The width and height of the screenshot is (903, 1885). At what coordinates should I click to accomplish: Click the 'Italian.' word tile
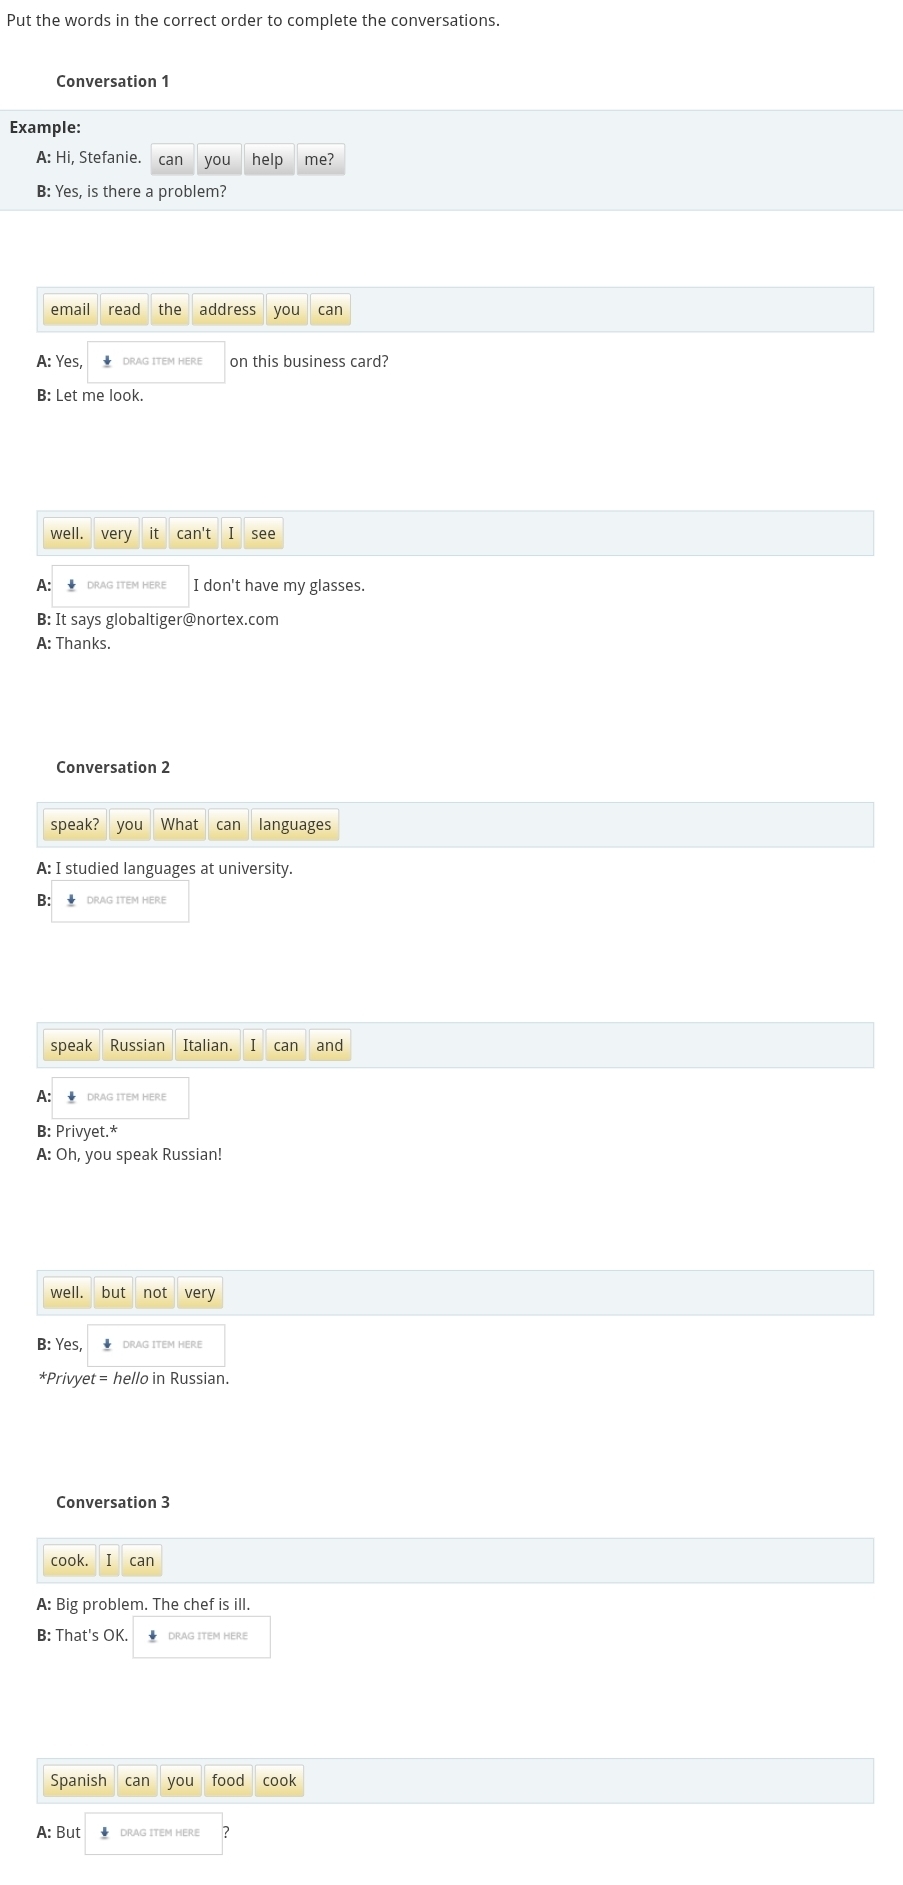(x=208, y=1046)
